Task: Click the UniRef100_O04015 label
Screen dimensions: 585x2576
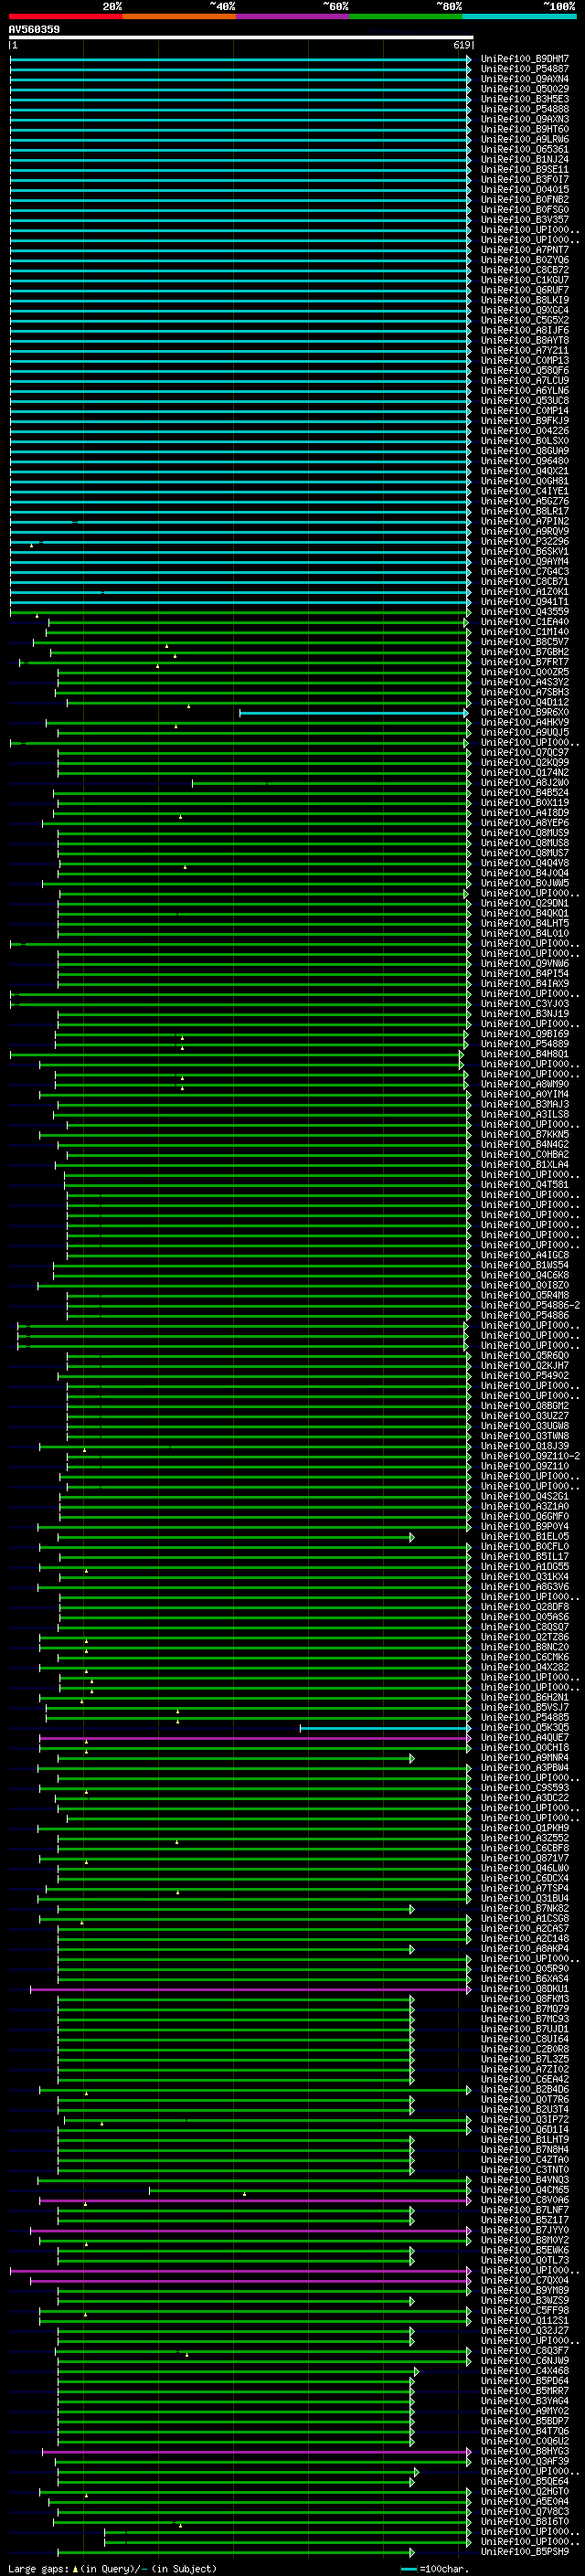Action: 525,190
